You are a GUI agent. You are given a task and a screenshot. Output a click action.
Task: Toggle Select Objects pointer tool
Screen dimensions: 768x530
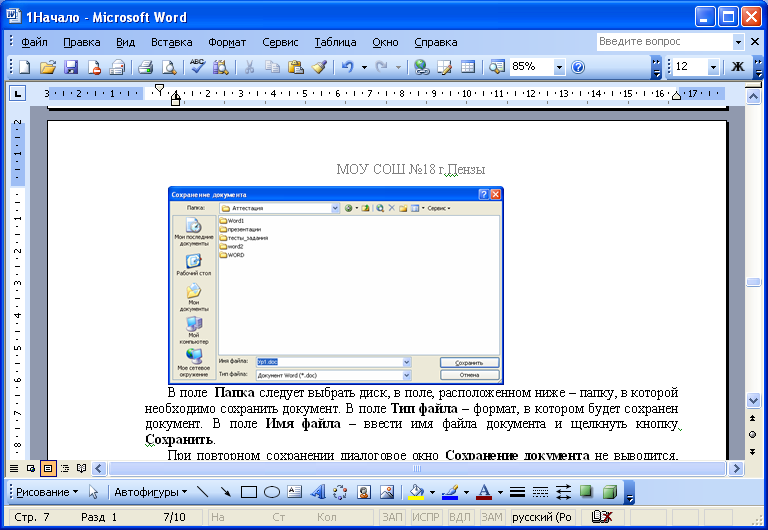[x=94, y=492]
